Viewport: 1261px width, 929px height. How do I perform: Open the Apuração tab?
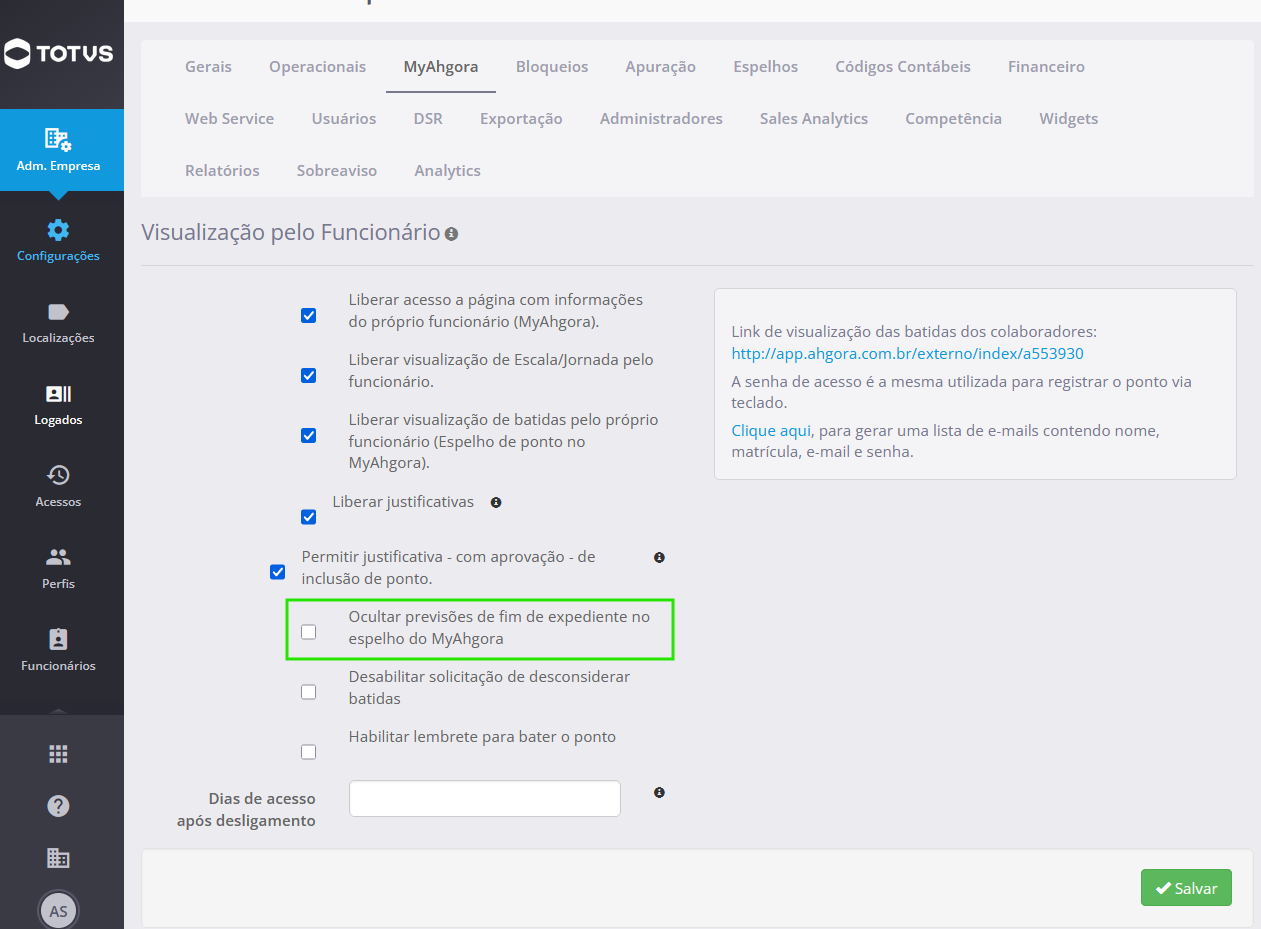(x=661, y=67)
